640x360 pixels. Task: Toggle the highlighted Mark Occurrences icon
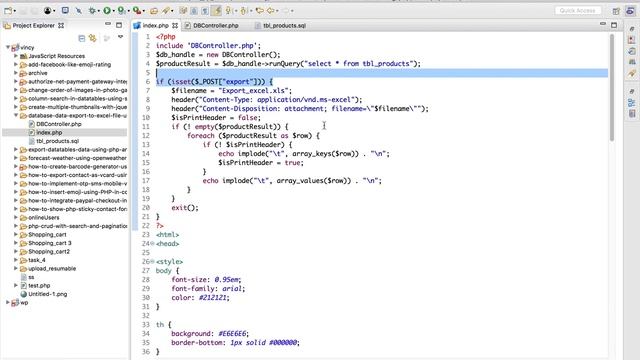pyautogui.click(x=217, y=11)
